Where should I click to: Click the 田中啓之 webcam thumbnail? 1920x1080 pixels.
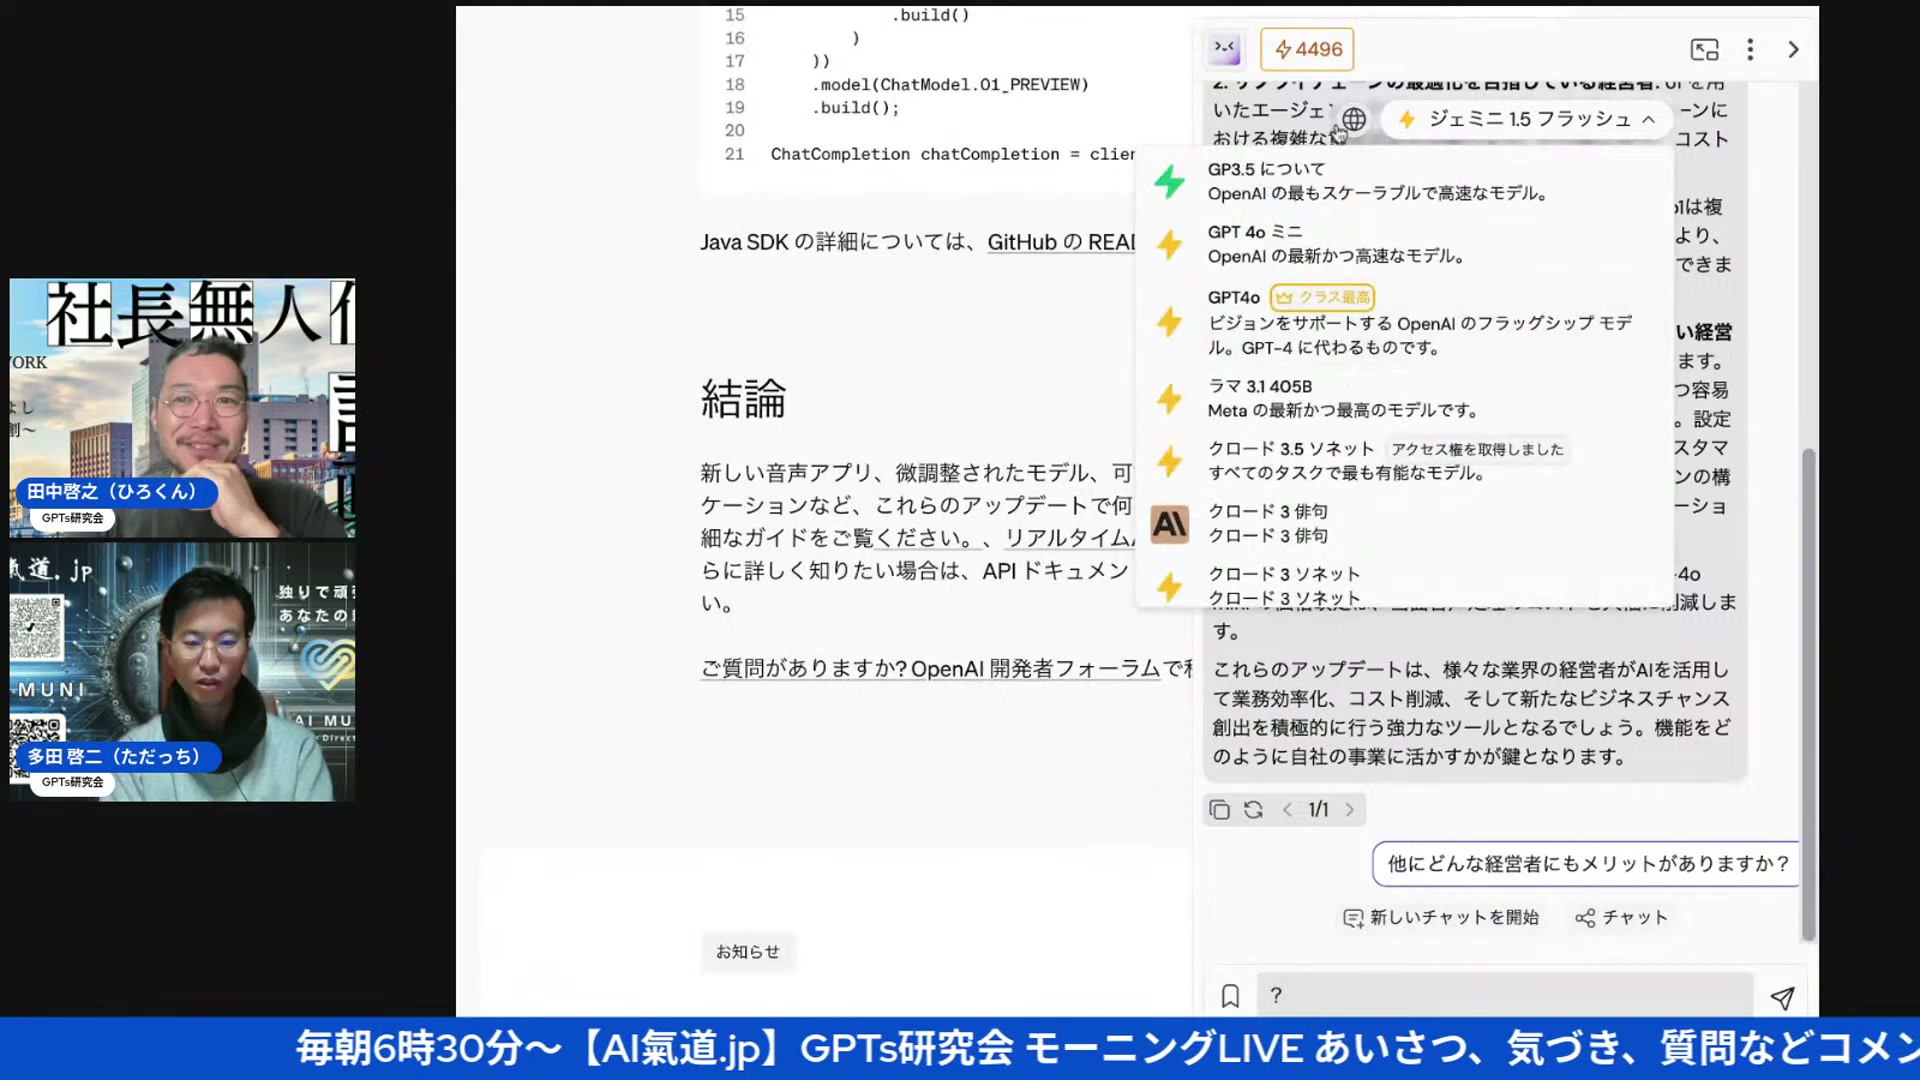point(182,408)
